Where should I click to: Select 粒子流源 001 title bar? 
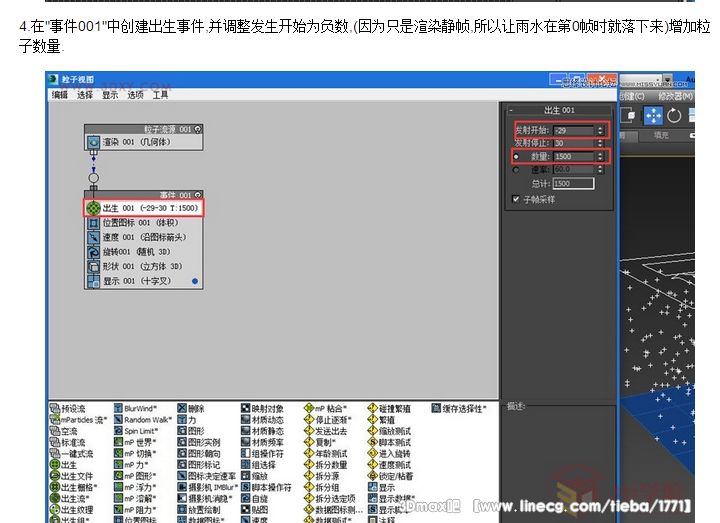(x=143, y=129)
